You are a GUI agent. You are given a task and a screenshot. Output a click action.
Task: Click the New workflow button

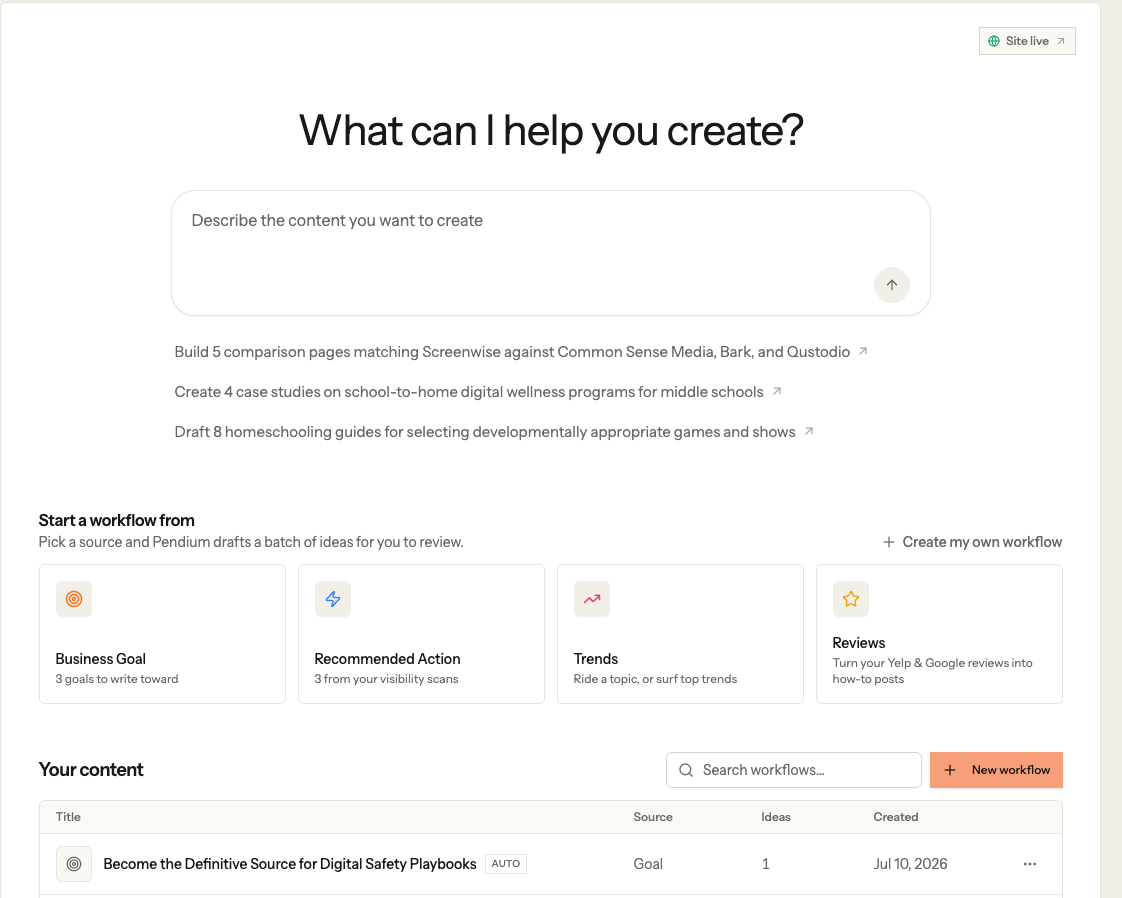click(996, 770)
